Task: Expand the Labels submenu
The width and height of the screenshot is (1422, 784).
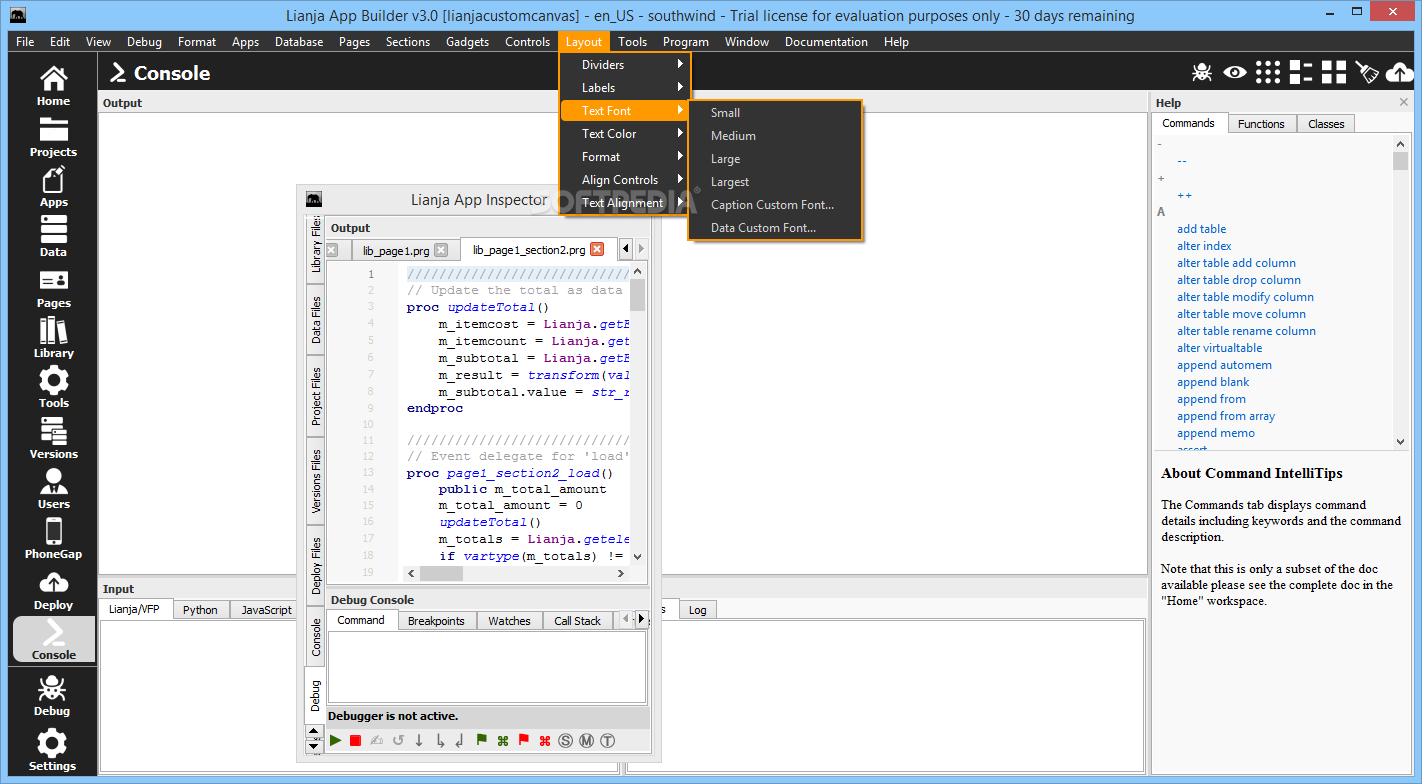Action: tap(625, 88)
